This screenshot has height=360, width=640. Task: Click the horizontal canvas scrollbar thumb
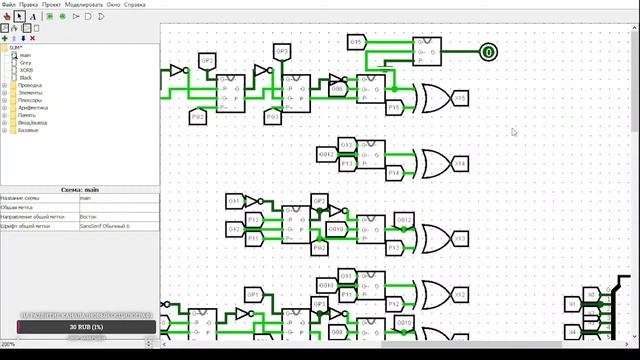[x=471, y=344]
